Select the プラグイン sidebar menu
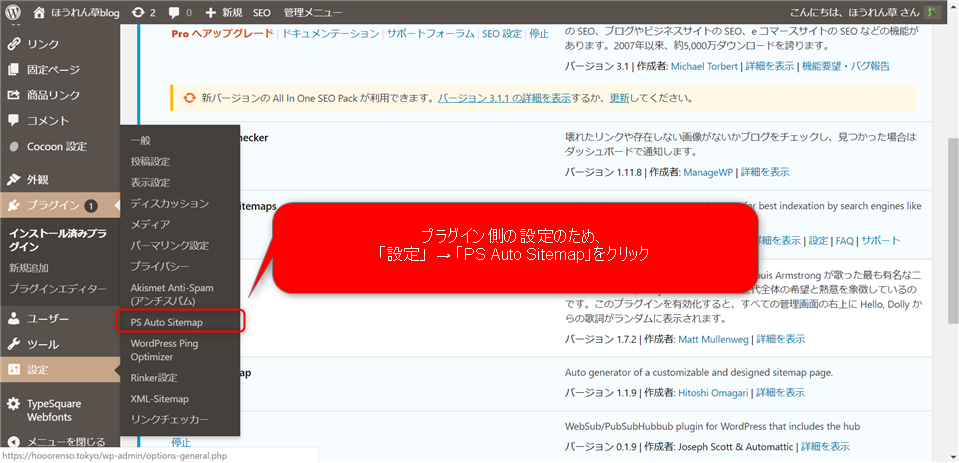The image size is (959, 463). (x=60, y=206)
